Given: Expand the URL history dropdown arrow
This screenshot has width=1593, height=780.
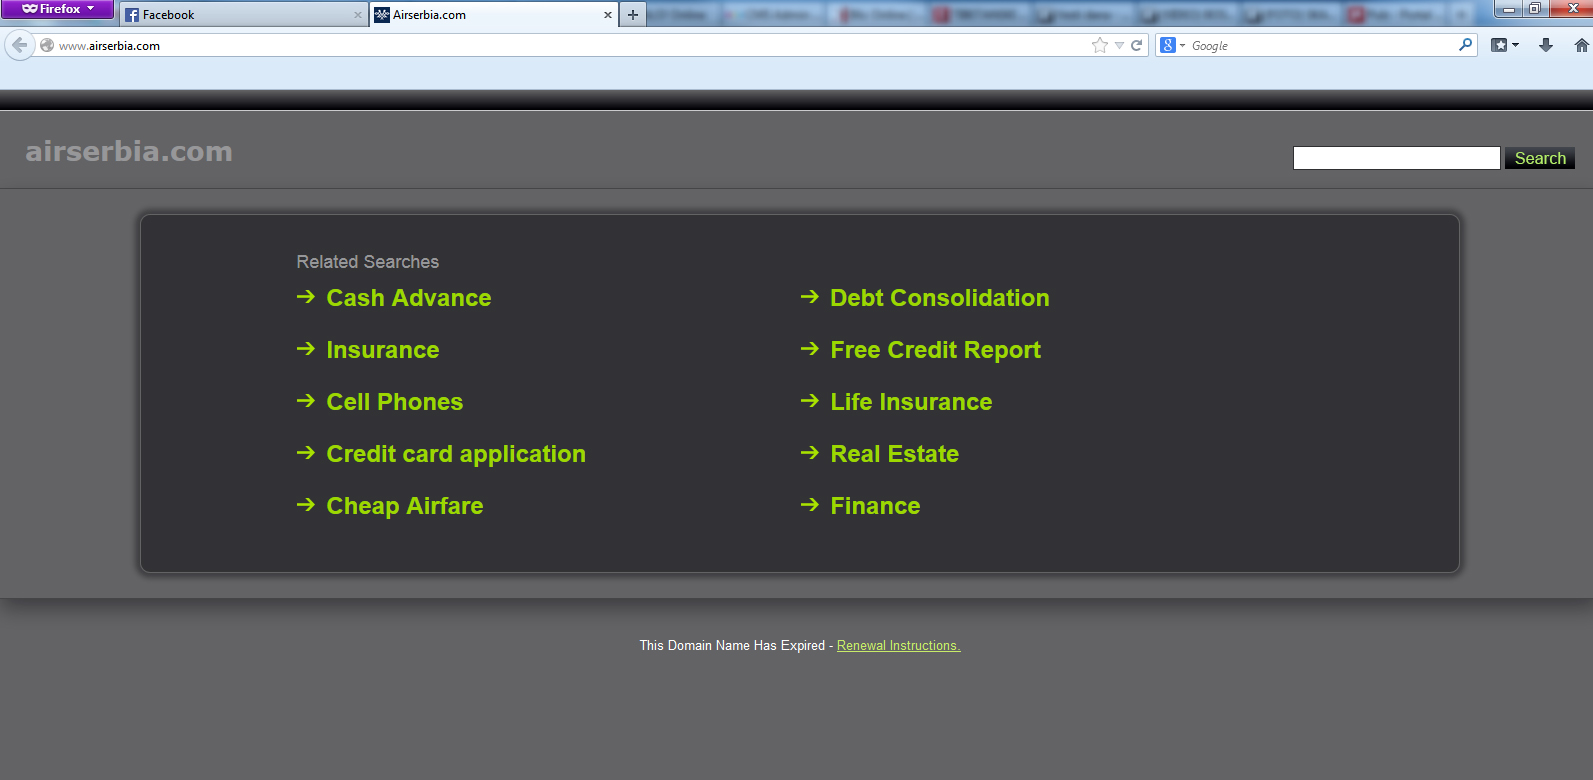Looking at the screenshot, I should (x=1119, y=45).
